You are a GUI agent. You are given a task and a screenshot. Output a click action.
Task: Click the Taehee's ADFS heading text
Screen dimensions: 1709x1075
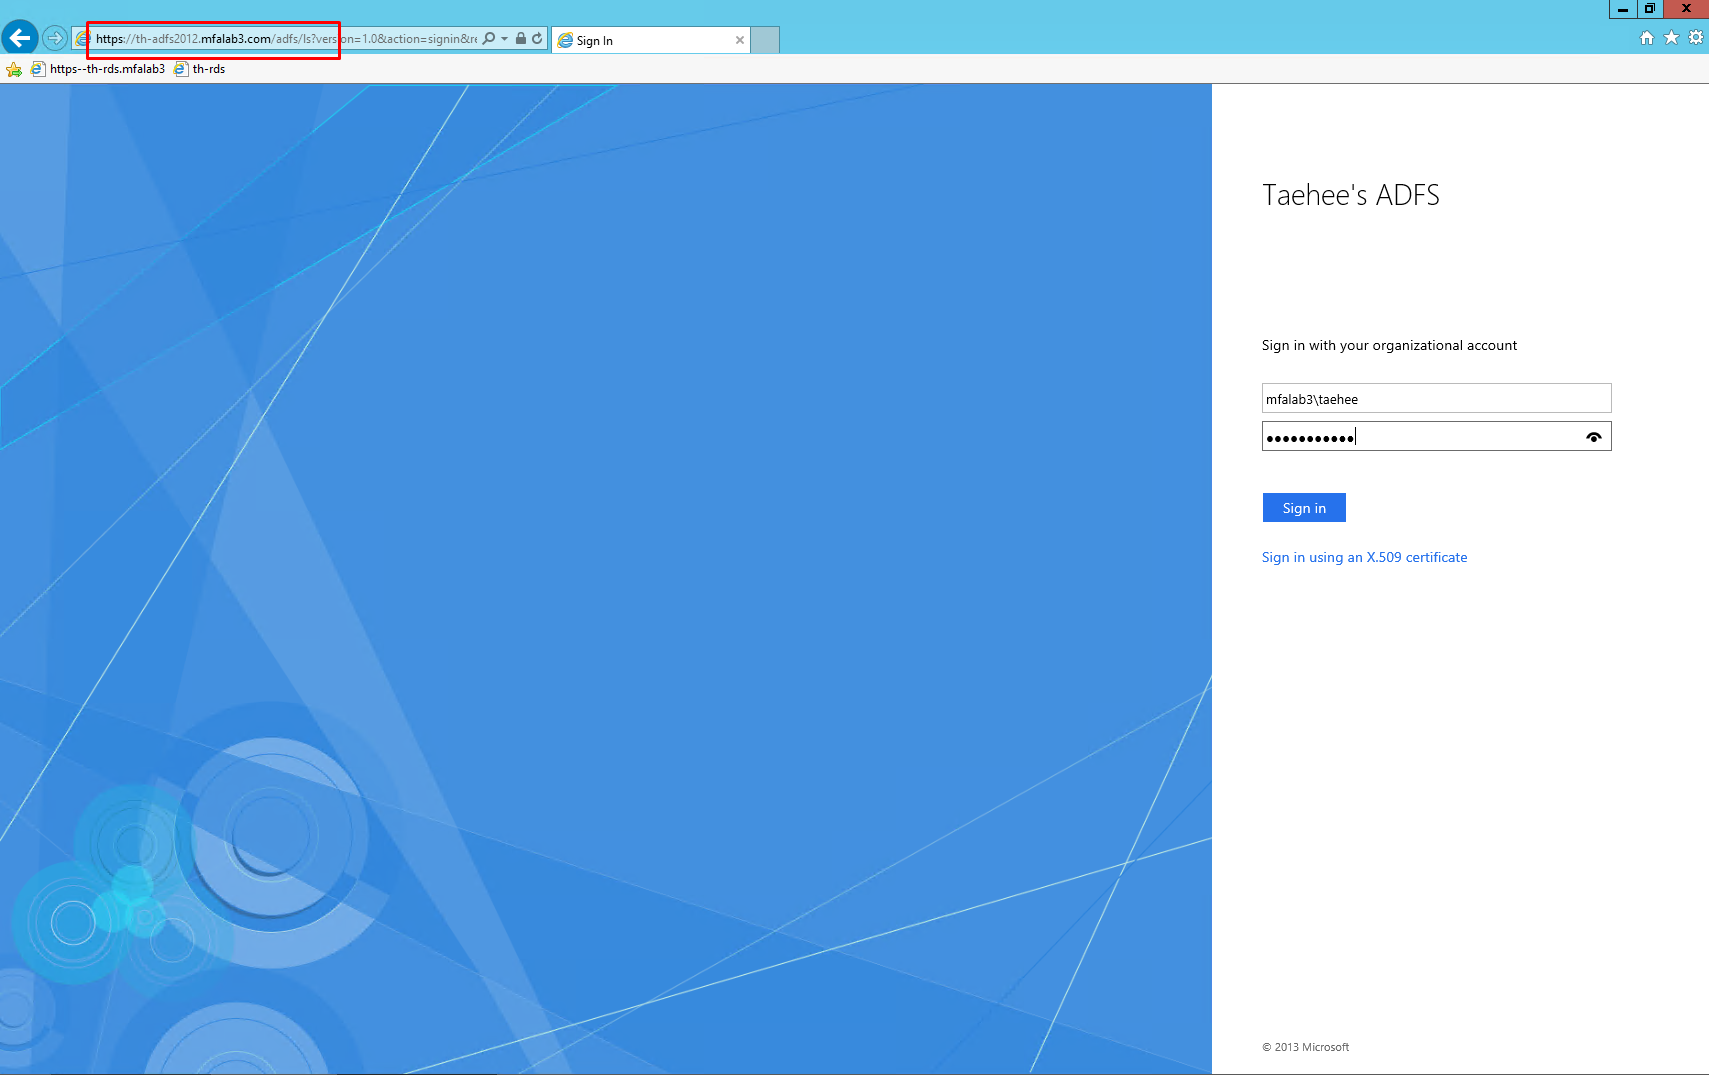(1351, 195)
